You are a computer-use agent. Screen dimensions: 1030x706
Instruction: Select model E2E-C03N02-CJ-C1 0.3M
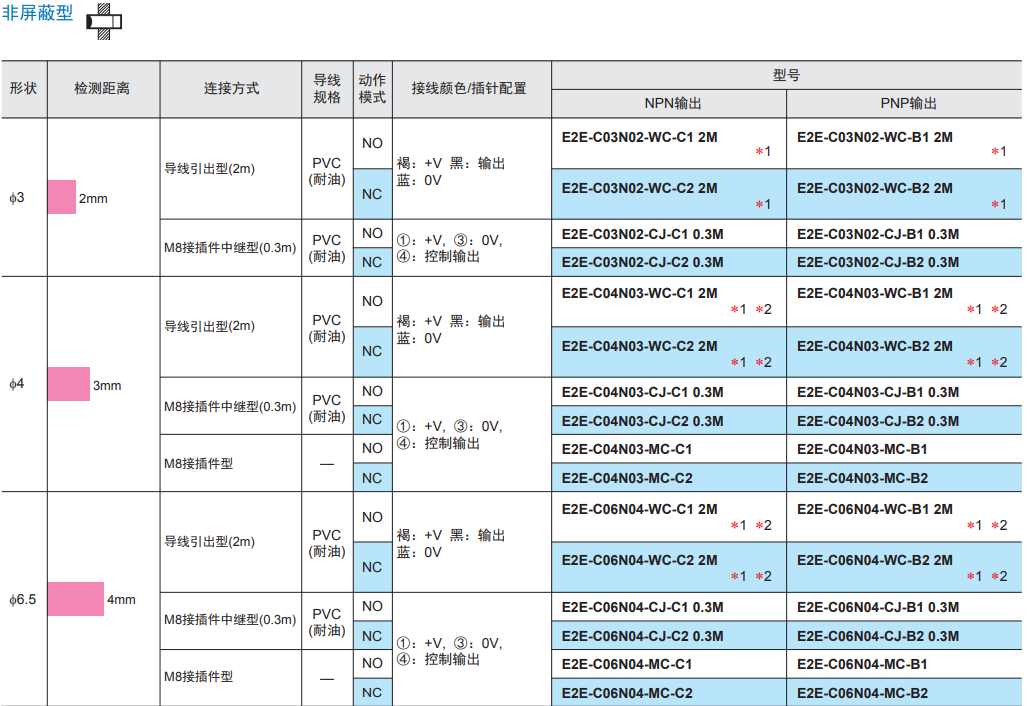[x=642, y=234]
